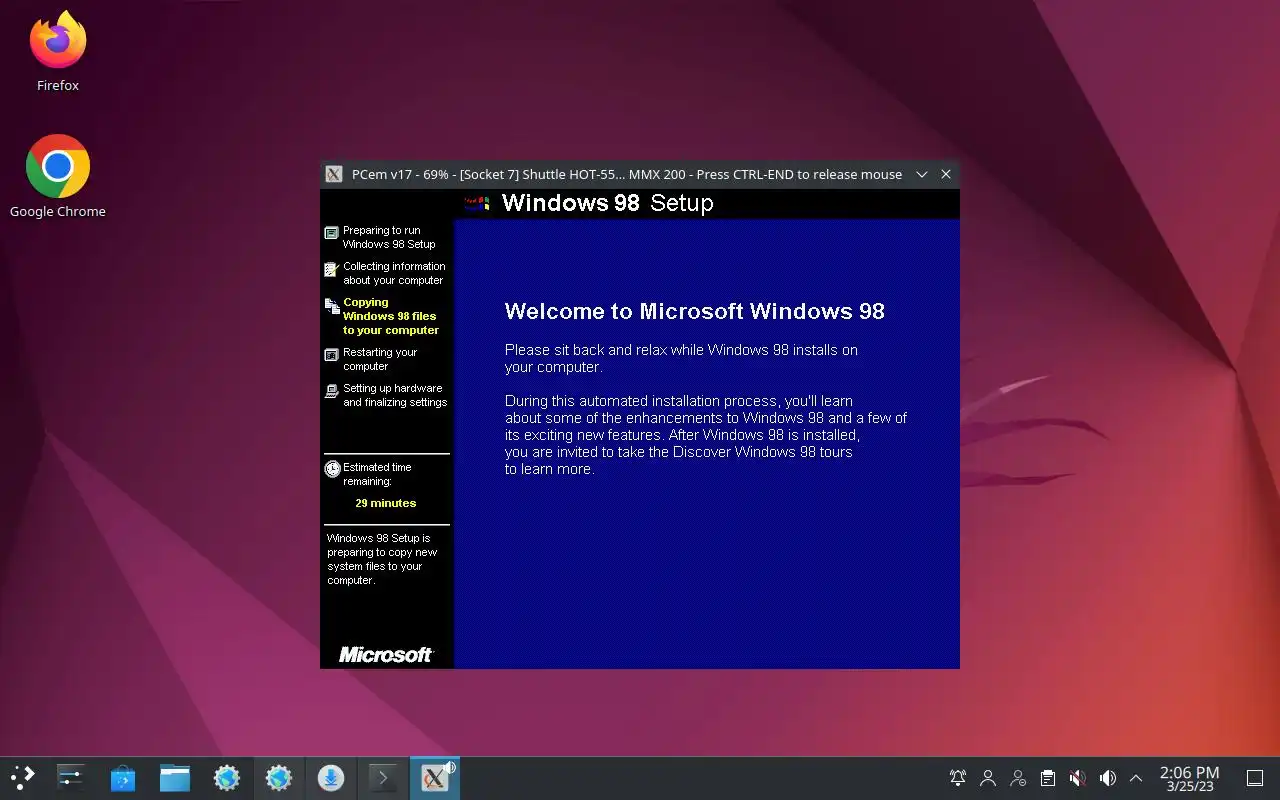1280x800 pixels.
Task: Open the Dolphin file manager
Action: point(175,778)
